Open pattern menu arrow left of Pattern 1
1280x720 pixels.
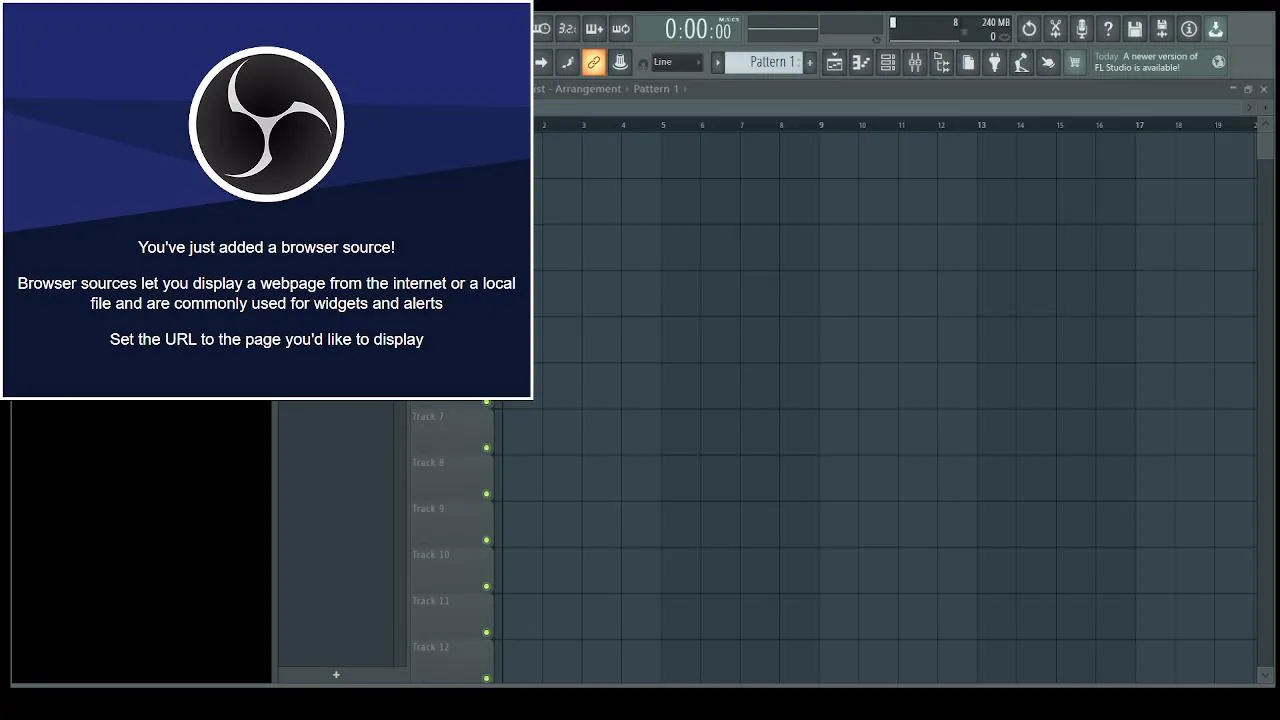click(717, 62)
